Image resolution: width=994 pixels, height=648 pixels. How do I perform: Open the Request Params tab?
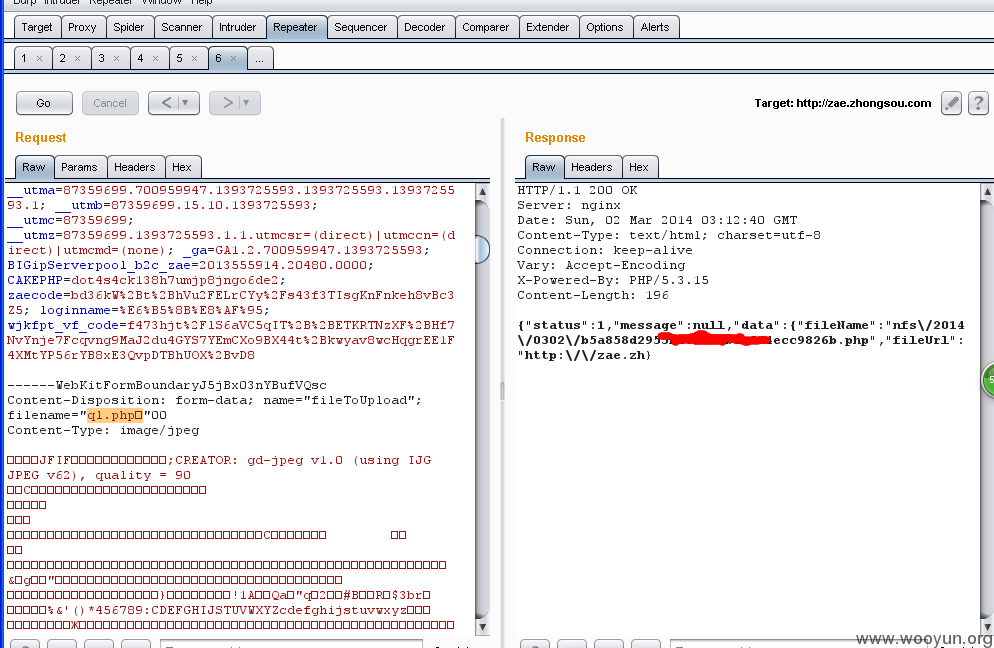[79, 167]
